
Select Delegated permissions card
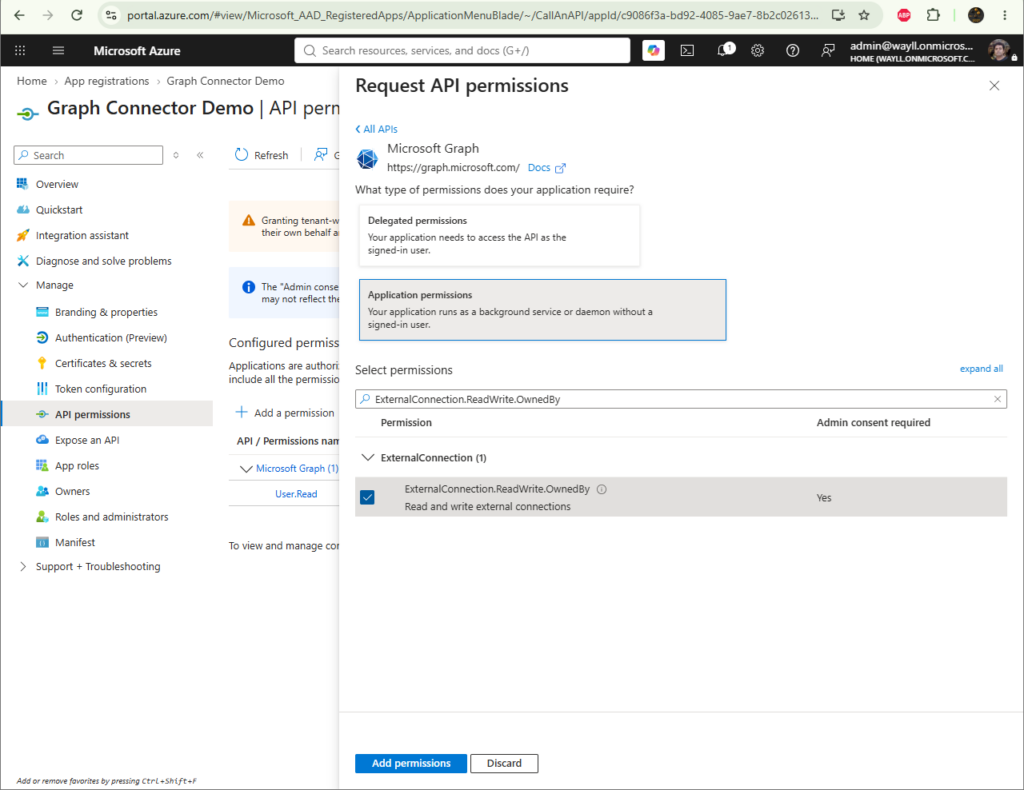(499, 235)
